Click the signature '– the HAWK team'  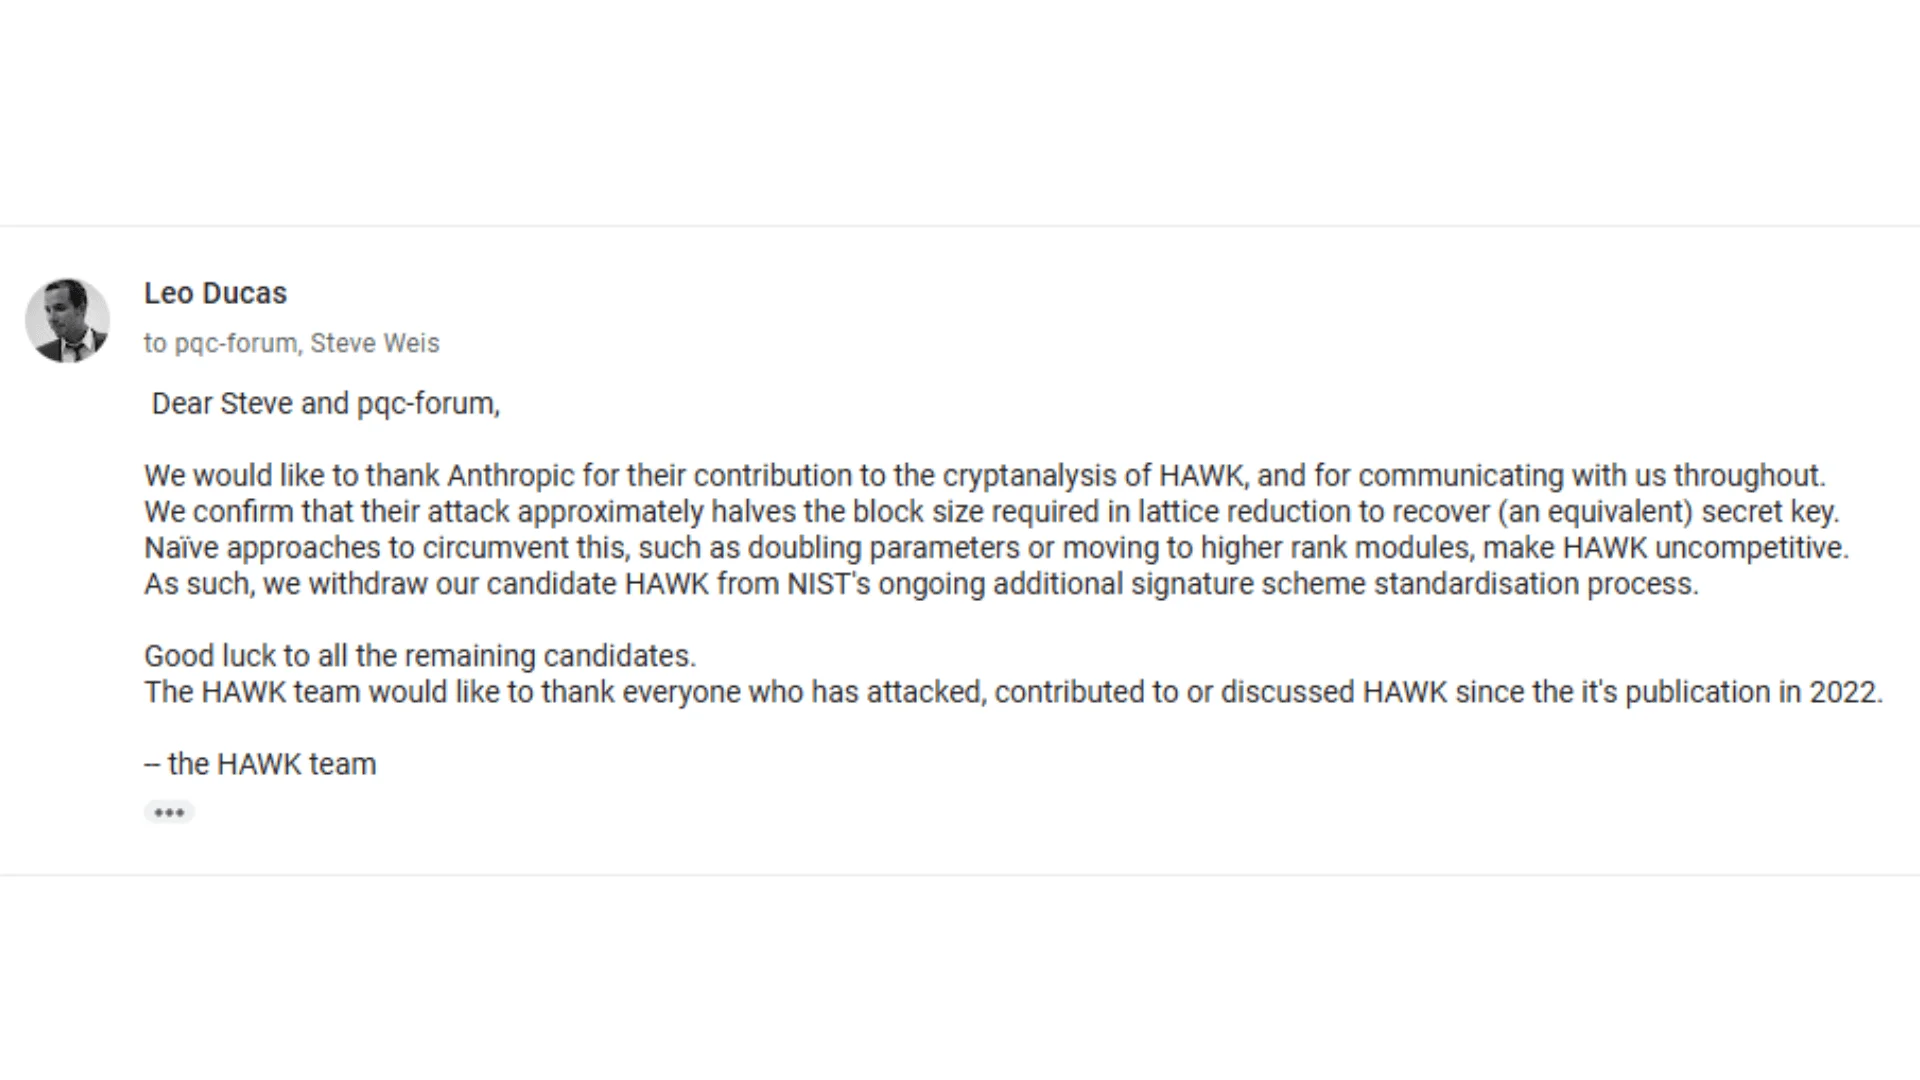click(x=260, y=763)
